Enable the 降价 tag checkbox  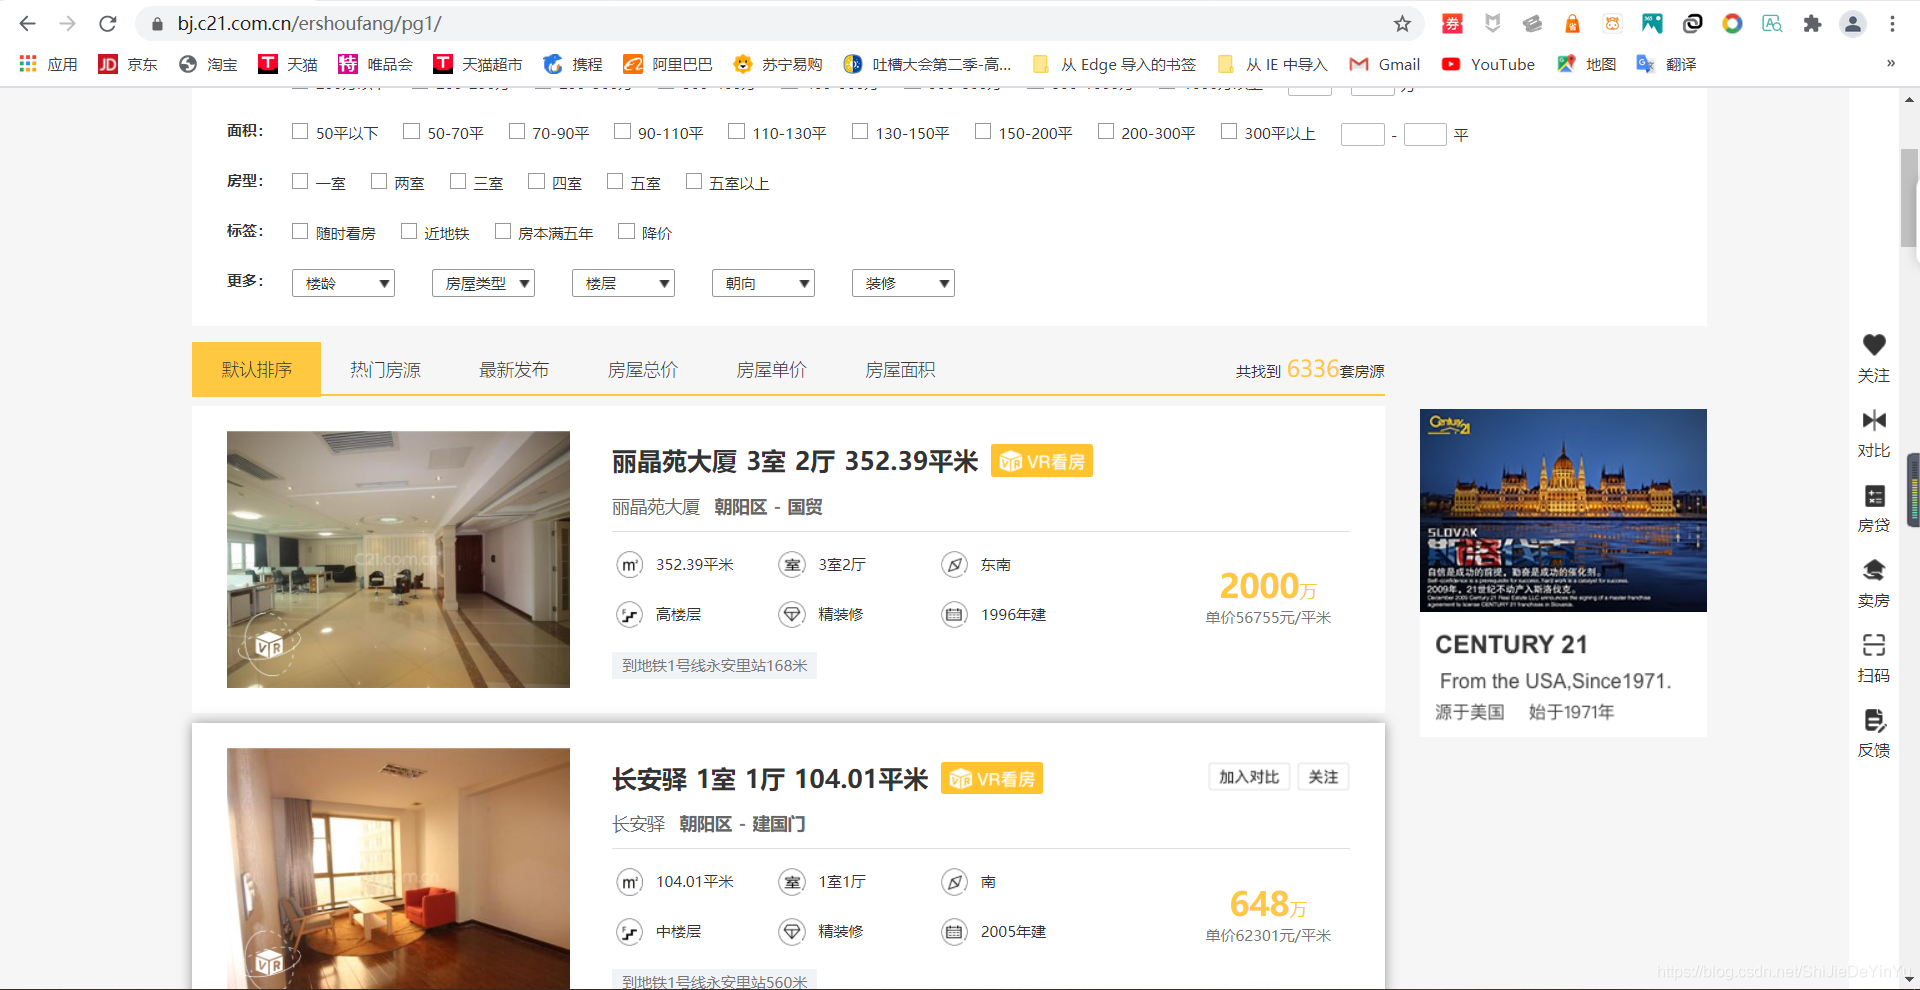627,231
